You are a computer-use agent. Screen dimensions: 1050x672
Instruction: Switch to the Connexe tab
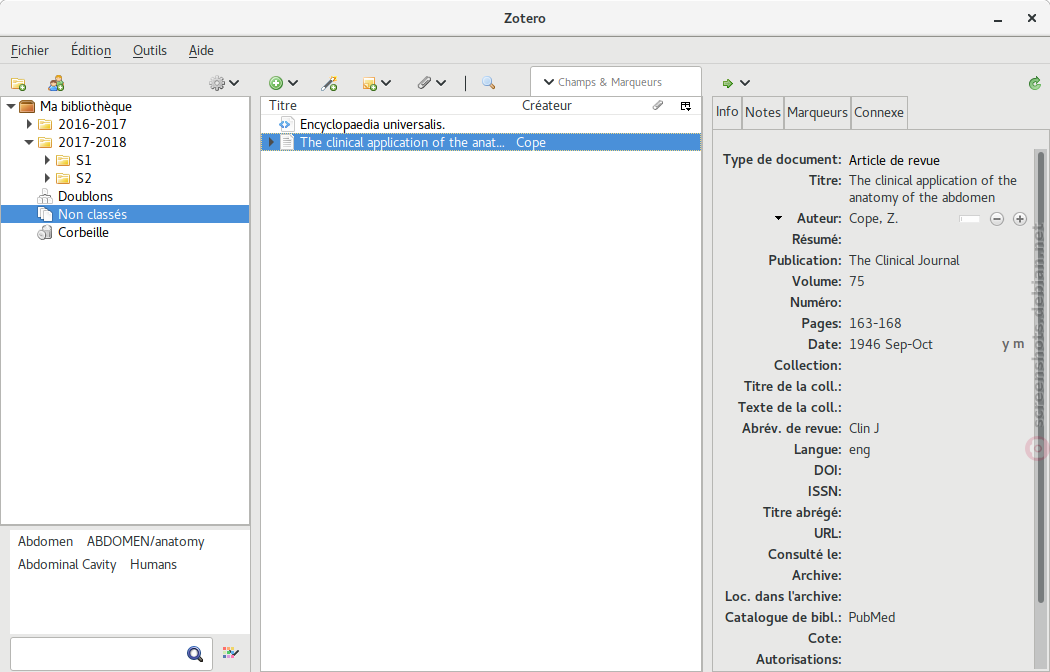click(x=879, y=112)
